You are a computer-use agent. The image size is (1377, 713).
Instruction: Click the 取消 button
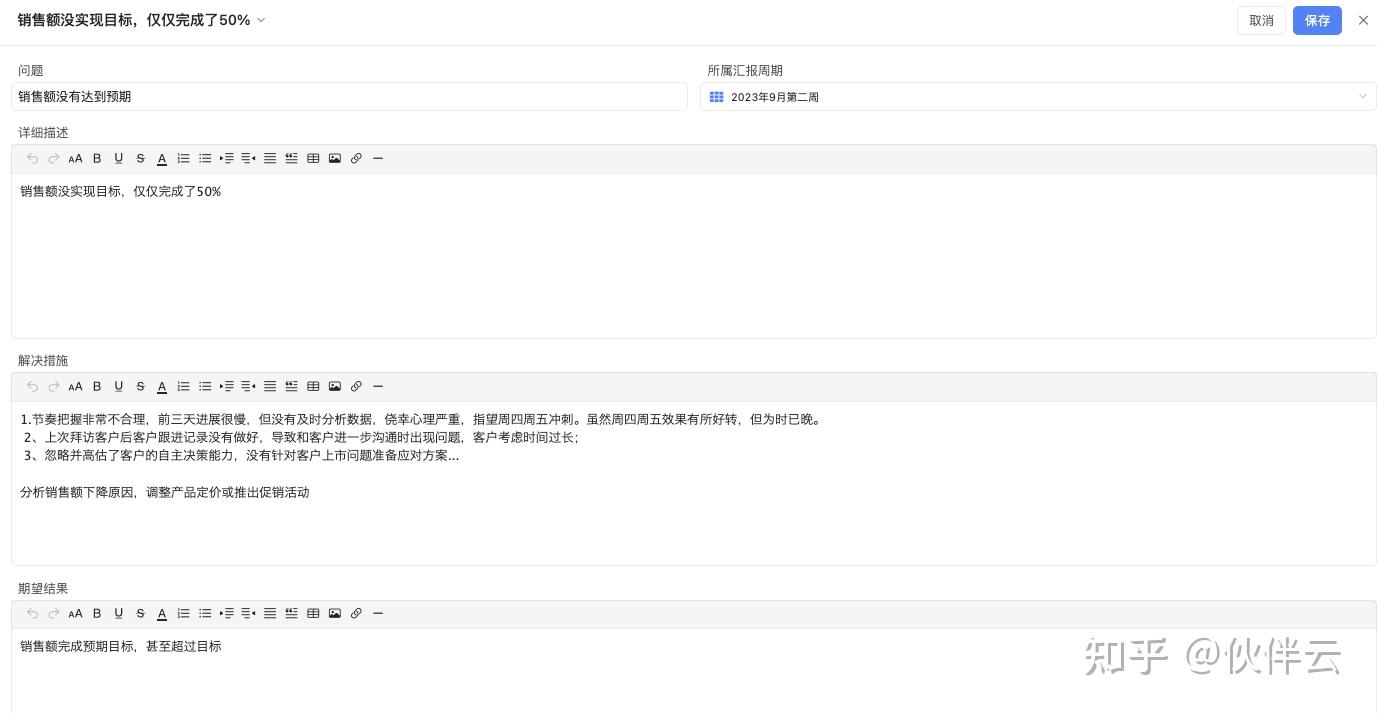[x=1261, y=20]
